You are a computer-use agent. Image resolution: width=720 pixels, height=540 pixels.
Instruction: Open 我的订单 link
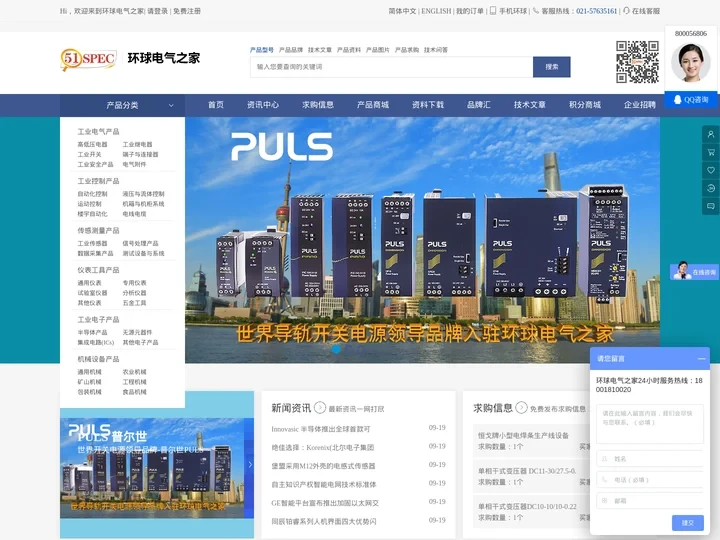(x=469, y=11)
